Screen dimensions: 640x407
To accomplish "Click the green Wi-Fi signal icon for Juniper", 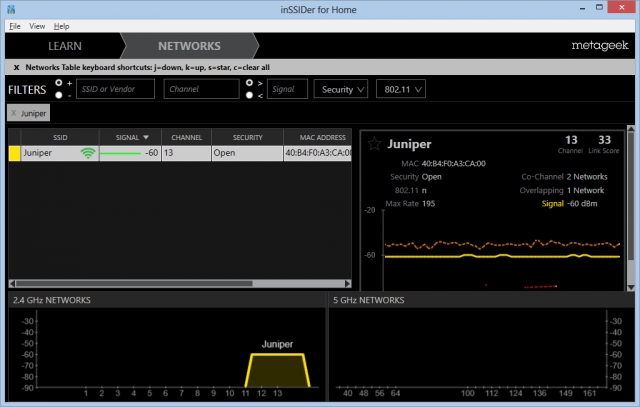I will point(88,153).
